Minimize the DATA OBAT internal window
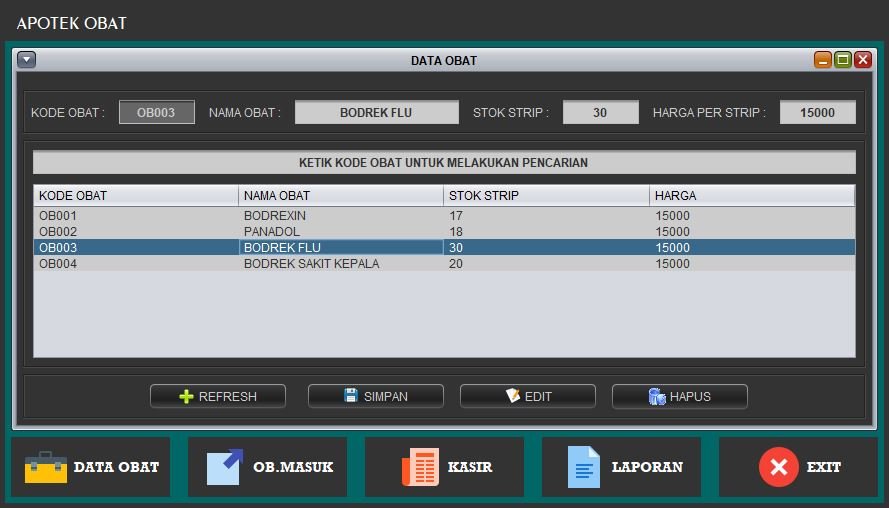Screen dimensions: 889x508 (823, 60)
